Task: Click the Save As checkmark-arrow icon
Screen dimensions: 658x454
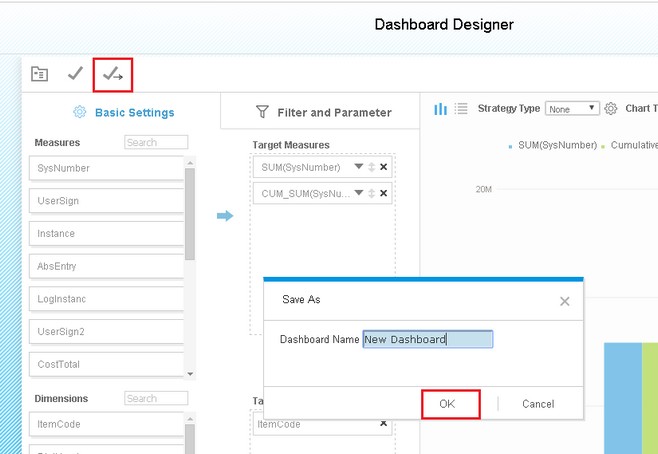Action: (113, 74)
